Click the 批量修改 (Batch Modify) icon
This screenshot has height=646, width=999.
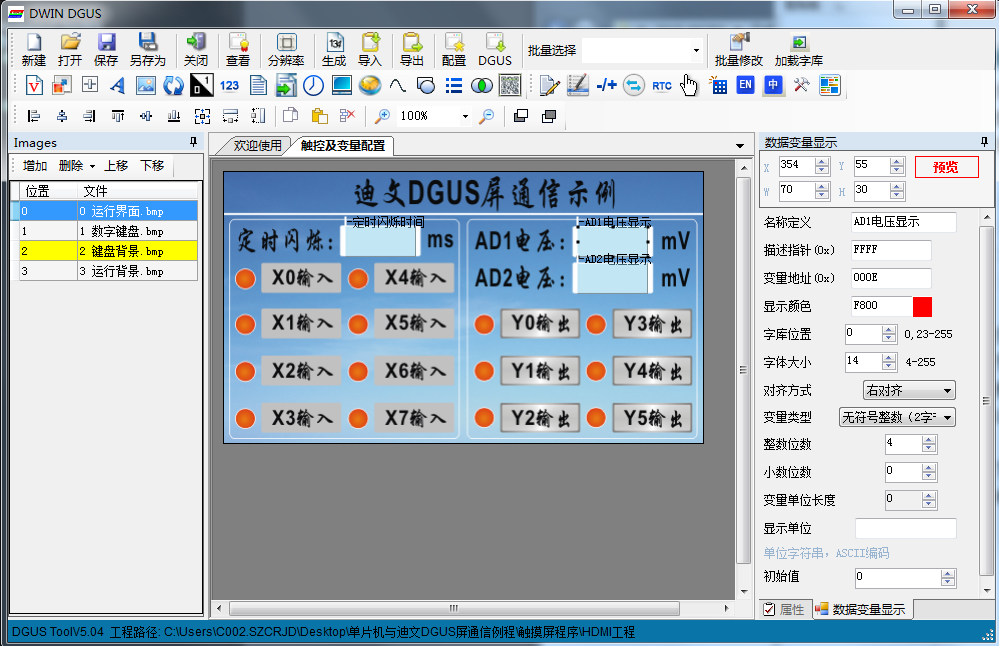tap(739, 49)
